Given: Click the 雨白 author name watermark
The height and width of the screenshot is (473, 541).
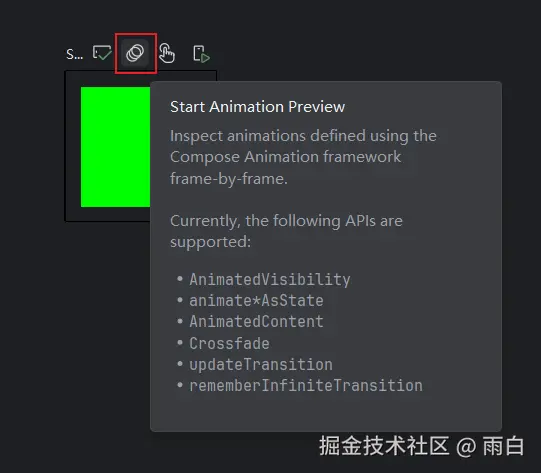Looking at the screenshot, I should (503, 446).
